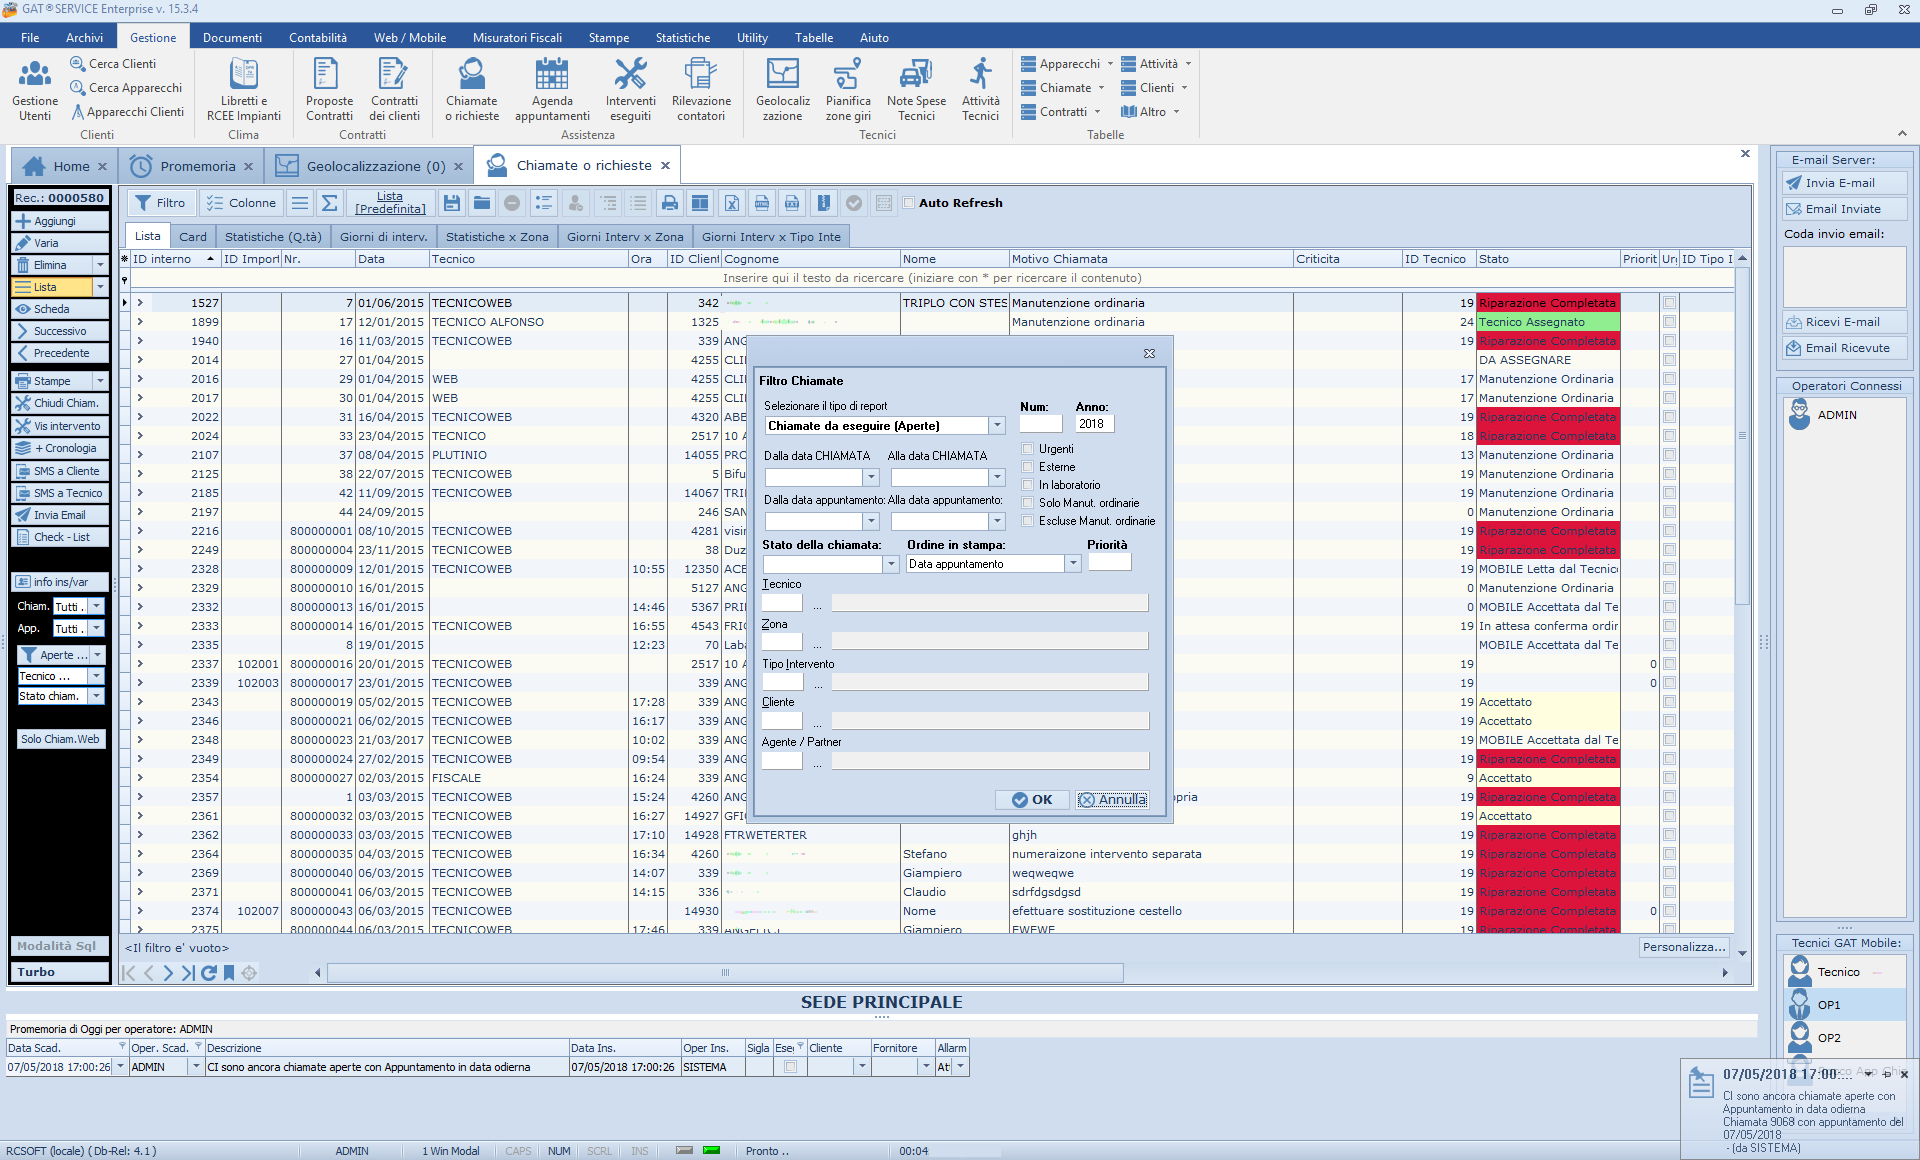
Task: Check the Urgenti option
Action: click(1027, 449)
